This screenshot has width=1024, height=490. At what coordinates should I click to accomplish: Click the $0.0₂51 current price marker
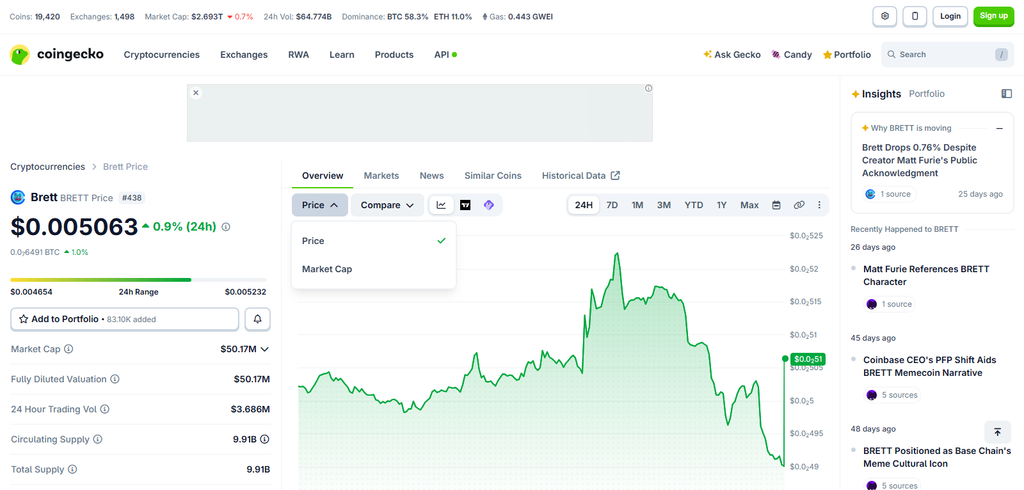808,358
